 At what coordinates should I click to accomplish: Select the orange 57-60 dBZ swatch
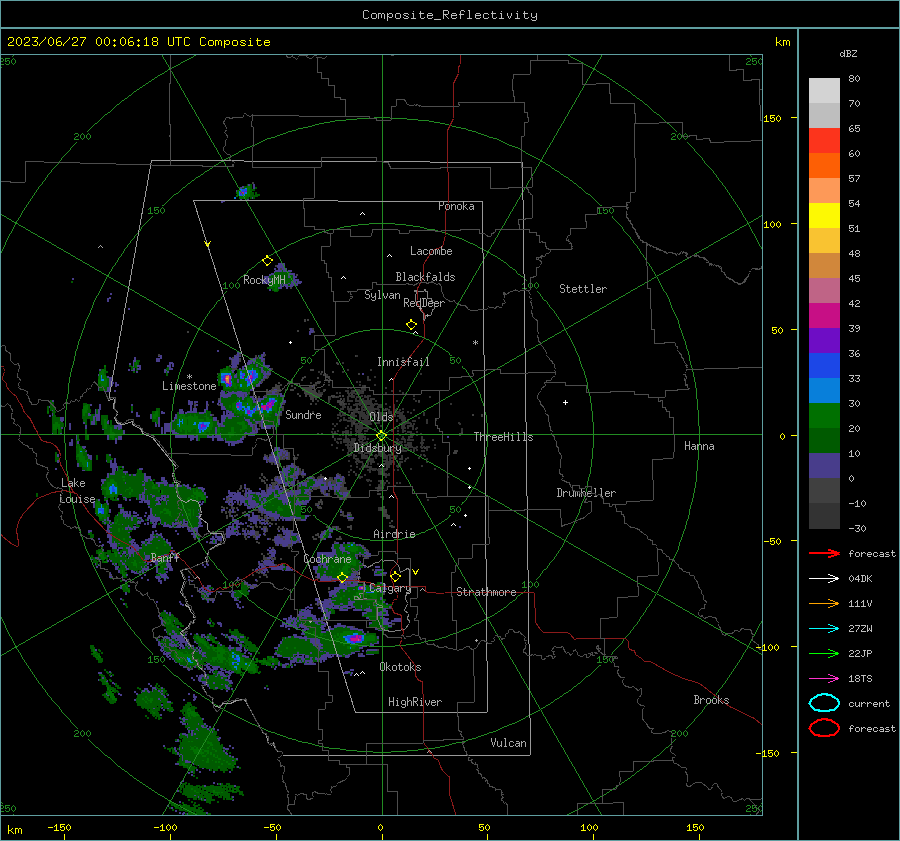click(824, 166)
